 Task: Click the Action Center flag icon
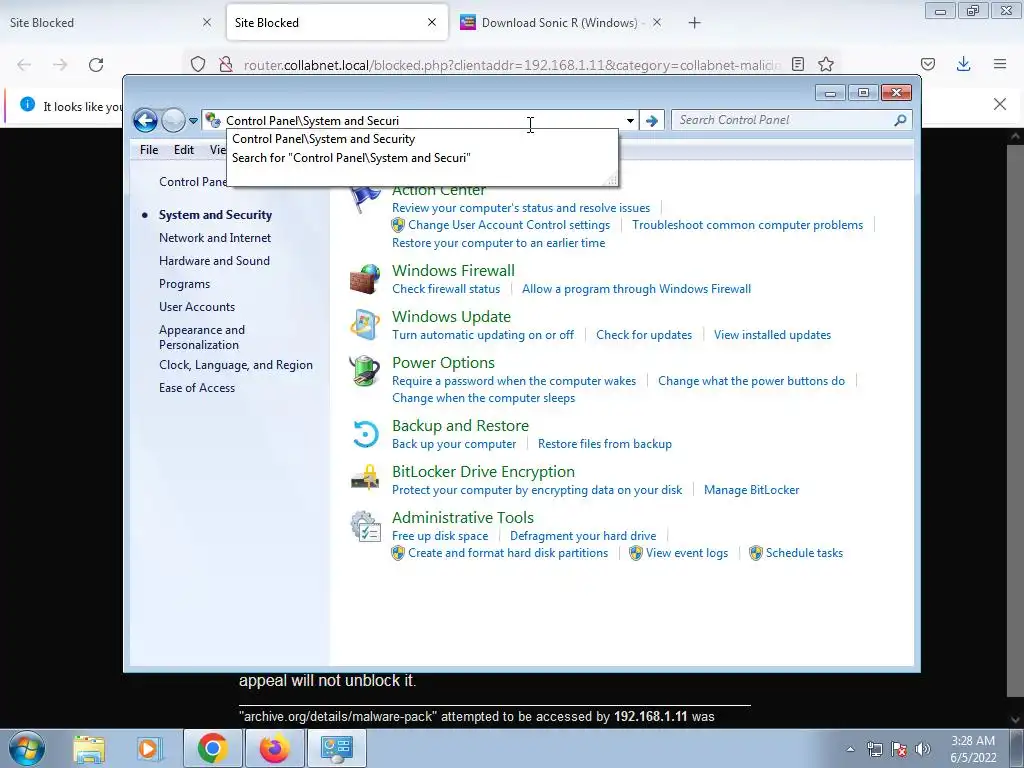coord(365,200)
